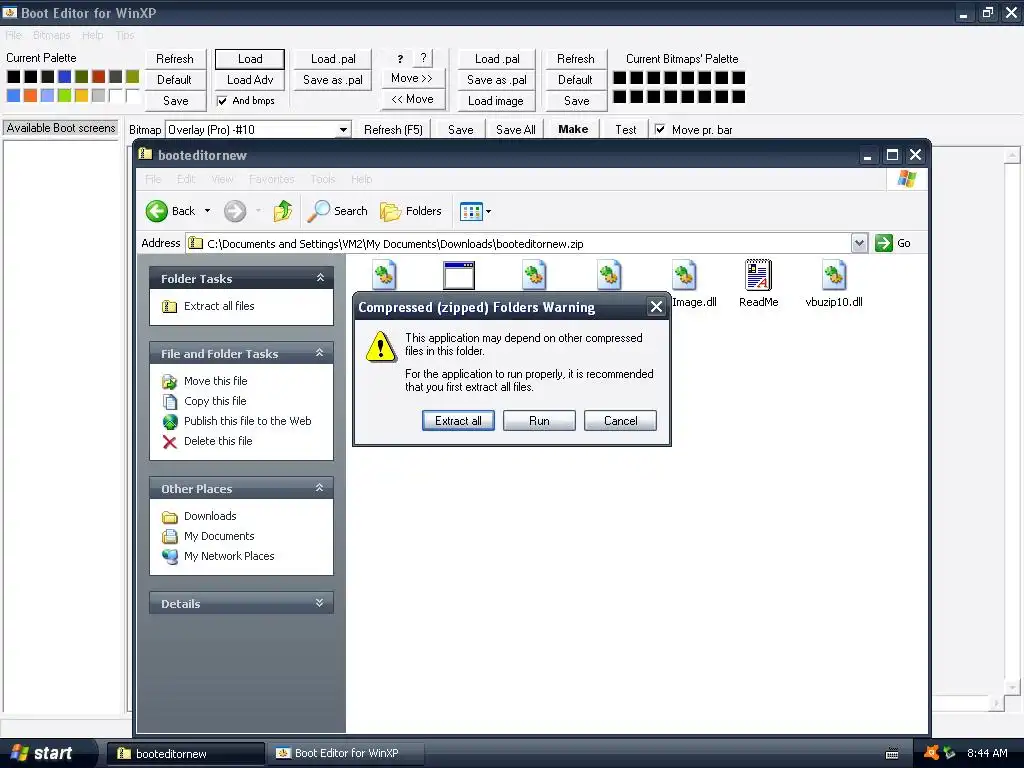Toggle the And bmps checkbox
The image size is (1024, 768).
coord(222,101)
